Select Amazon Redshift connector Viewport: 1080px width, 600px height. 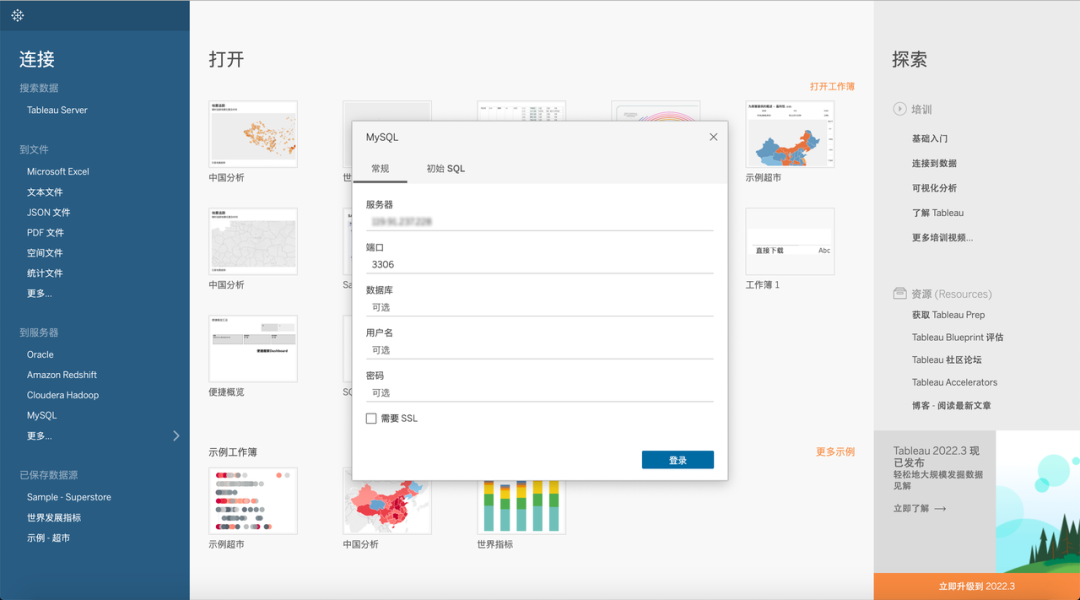(62, 375)
